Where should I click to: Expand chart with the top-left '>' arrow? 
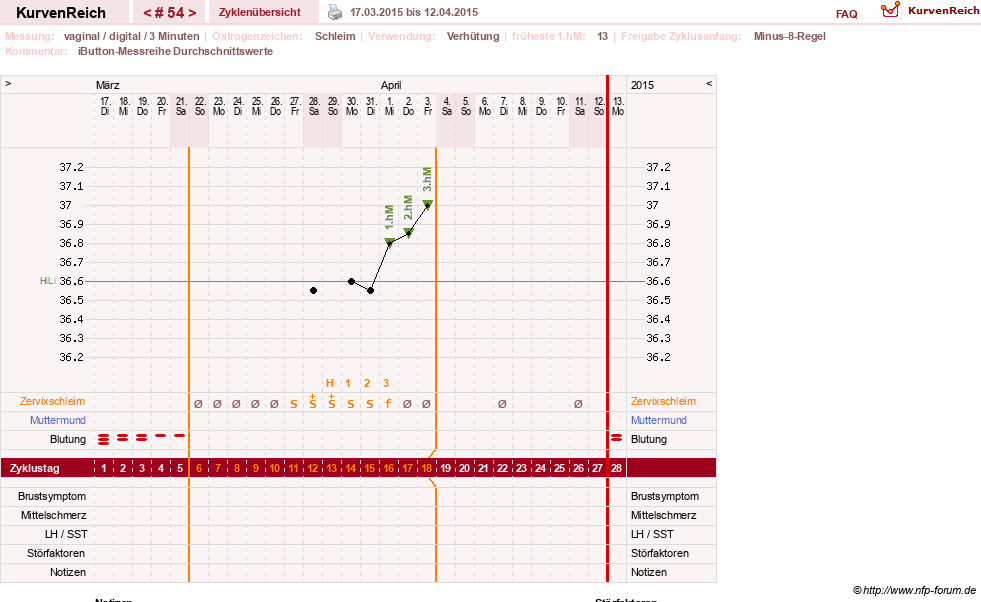pos(8,83)
